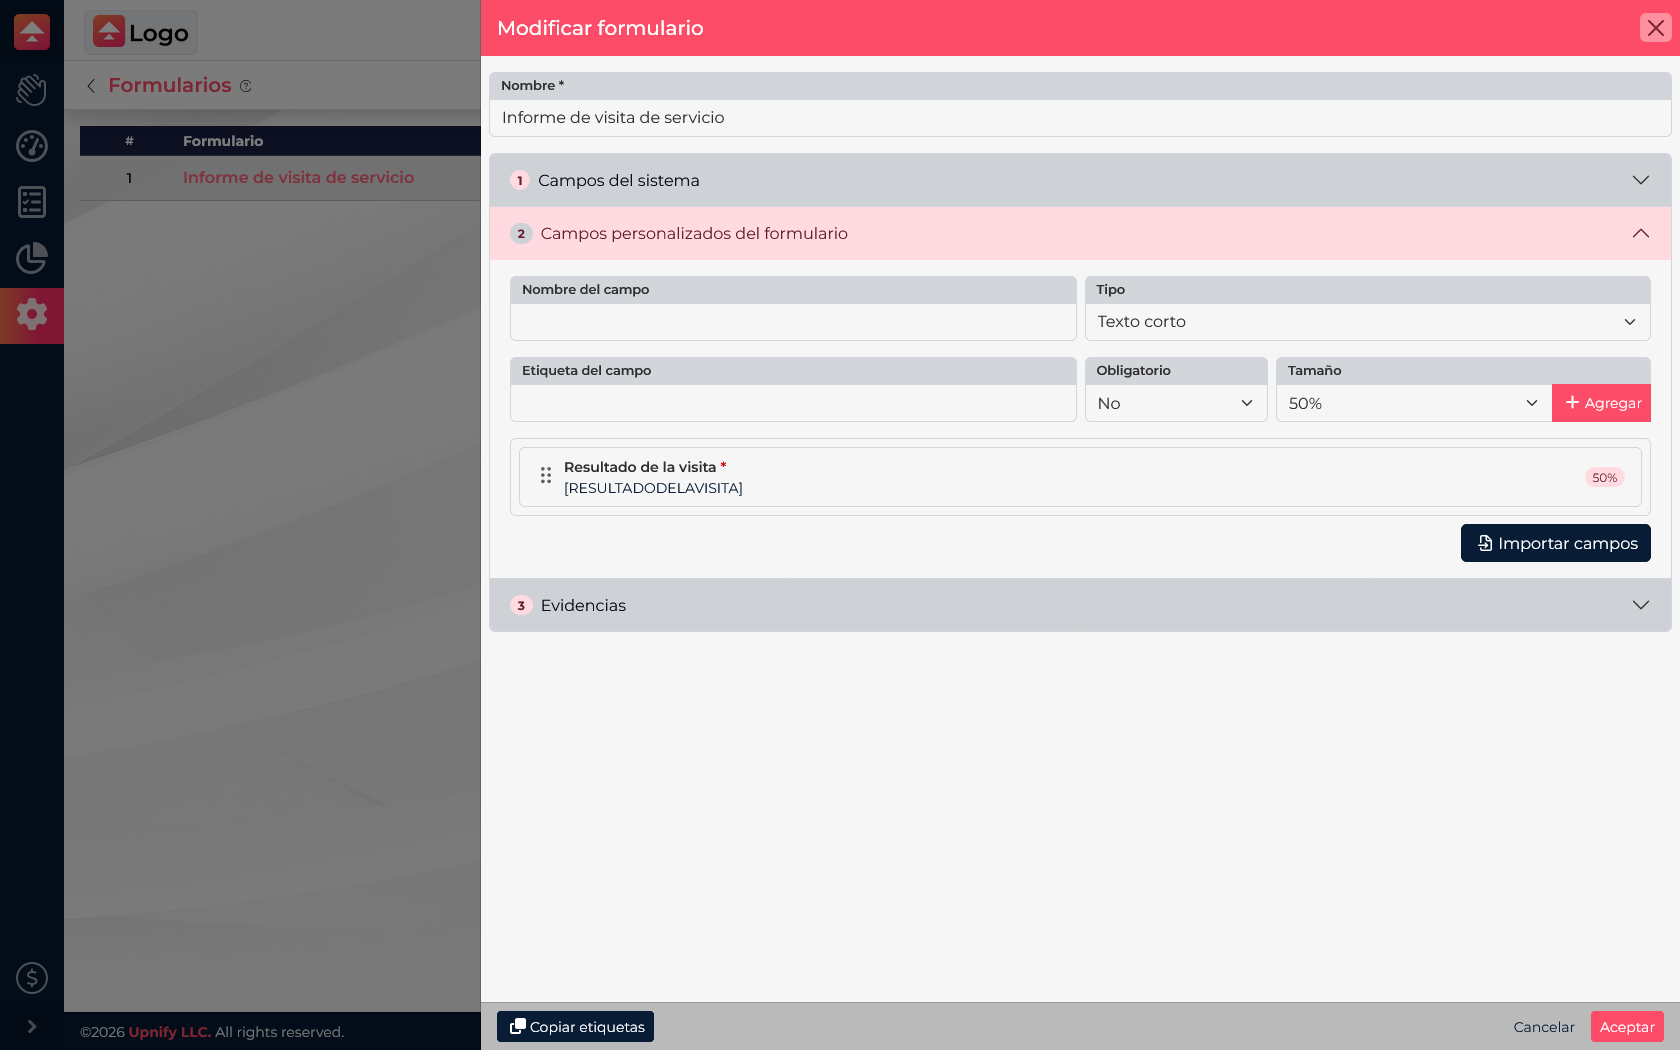Viewport: 1680px width, 1050px height.
Task: Click the Aceptar button
Action: 1627,1027
